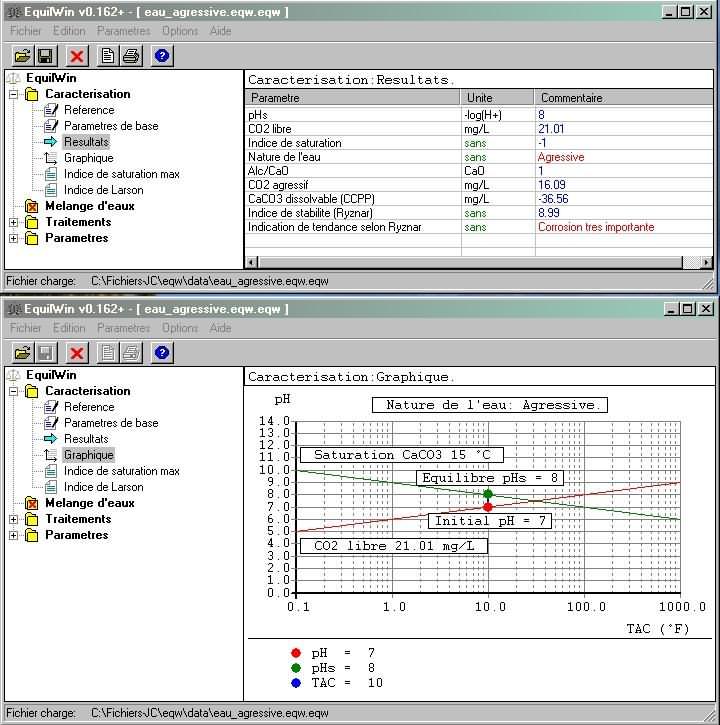Viewport: 720px width, 725px height.
Task: Expand Parametres node in top window tree
Action: pos(13,239)
